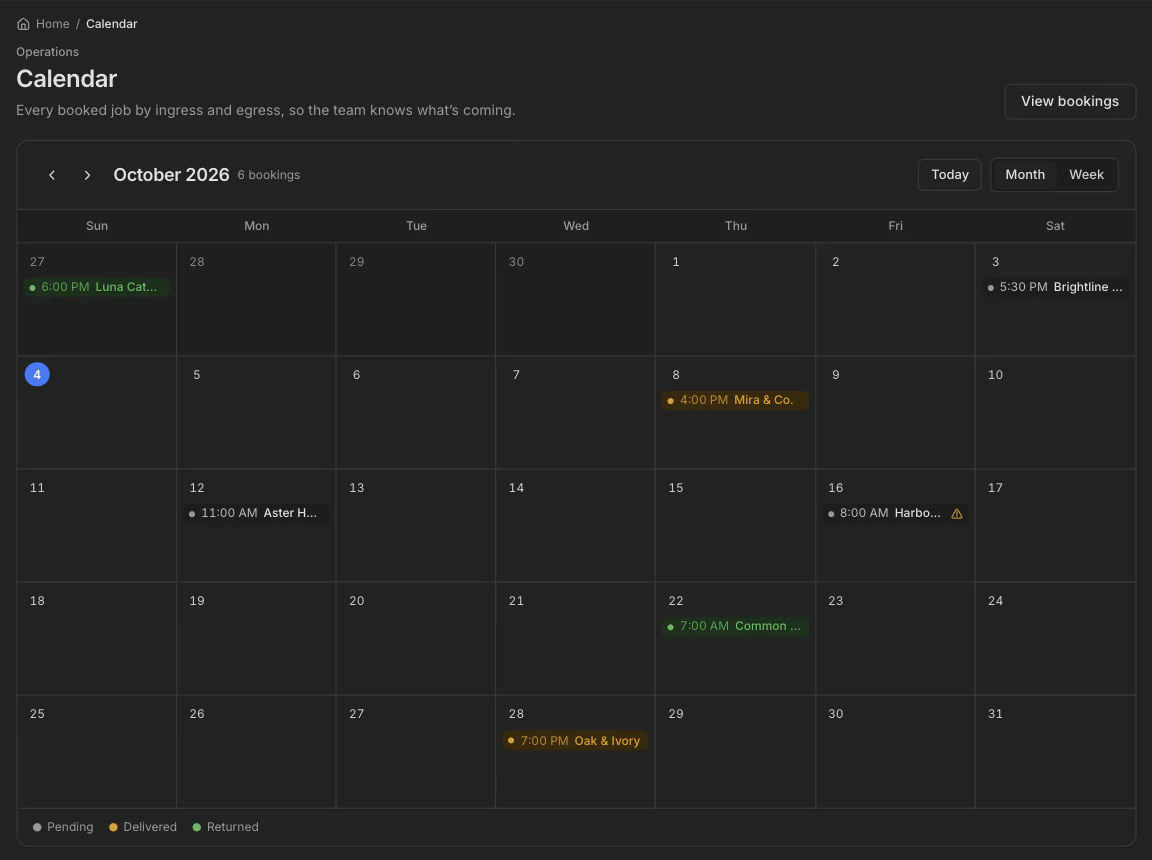The height and width of the screenshot is (860, 1152).
Task: Click the Sun column header
Action: coord(97,226)
